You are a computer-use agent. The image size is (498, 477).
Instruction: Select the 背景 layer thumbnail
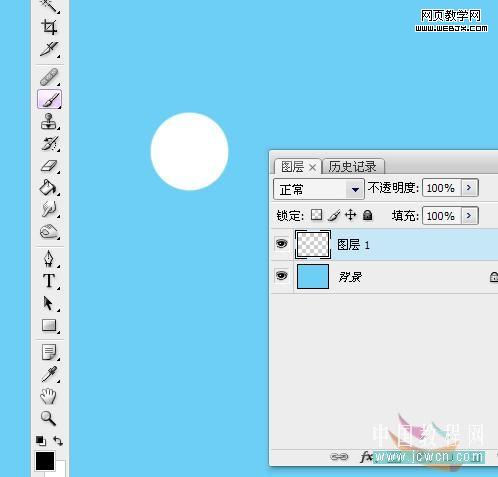[313, 276]
